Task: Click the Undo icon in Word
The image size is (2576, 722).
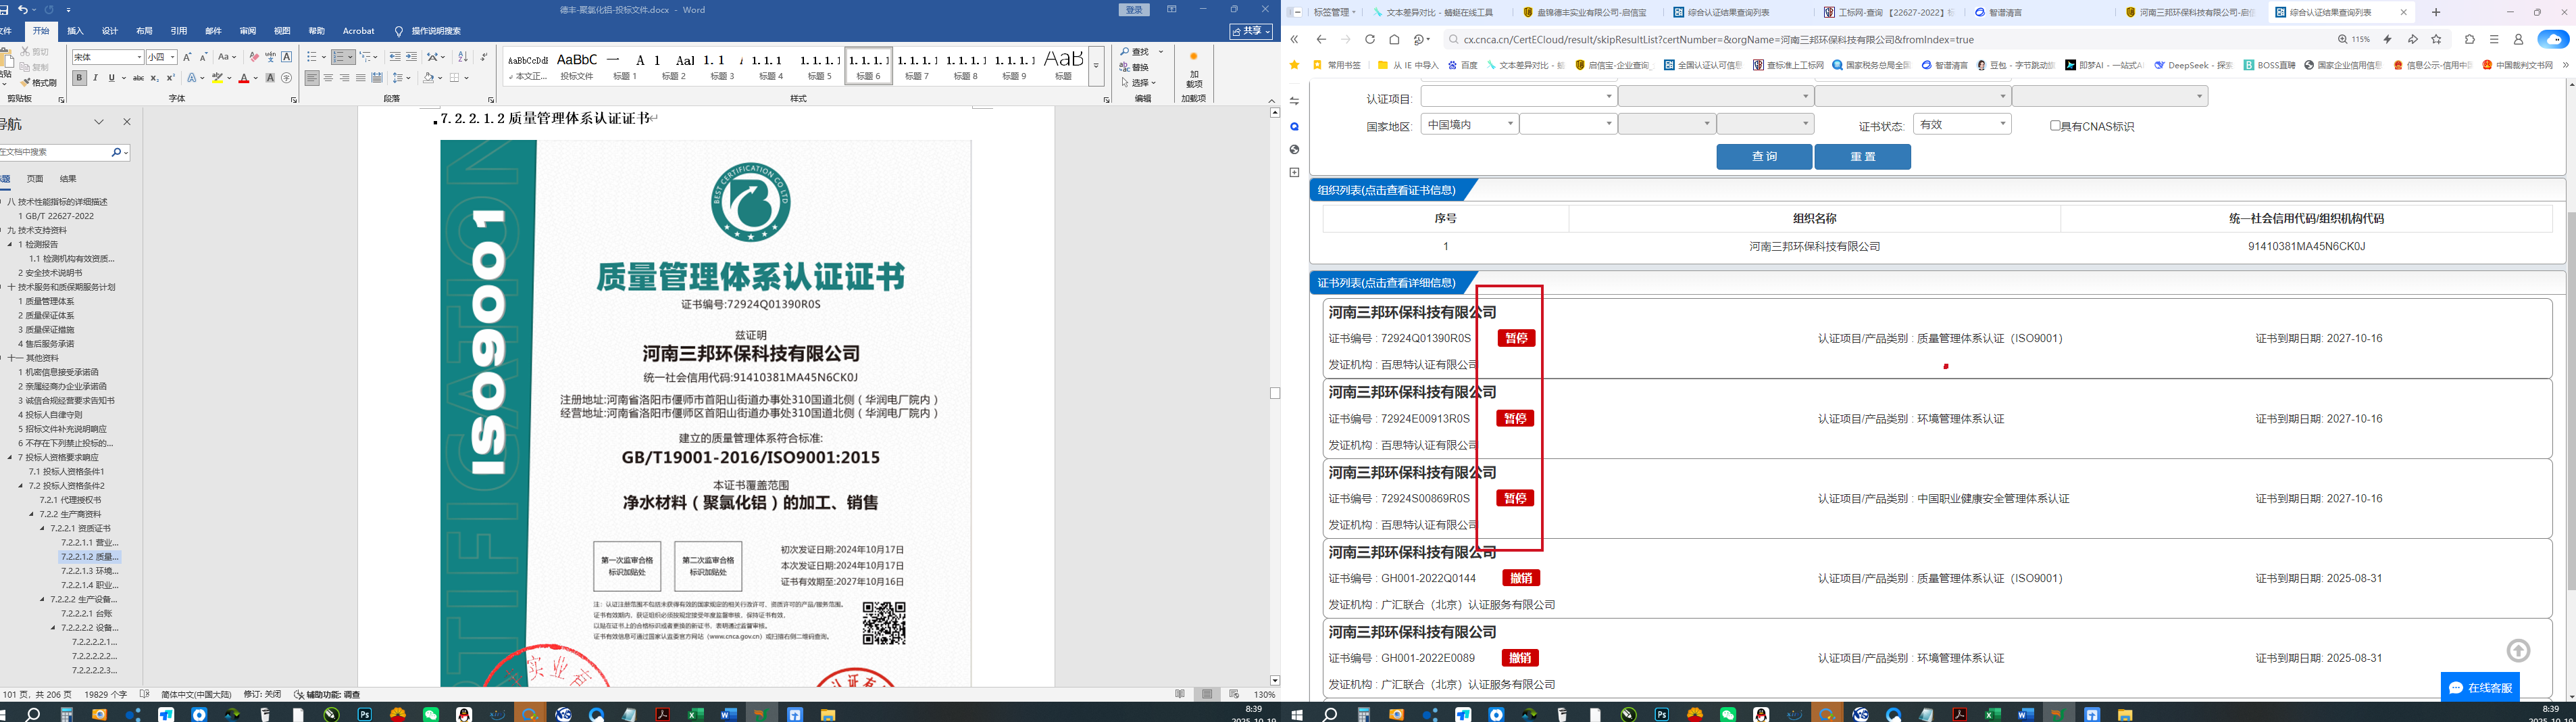Action: 22,10
